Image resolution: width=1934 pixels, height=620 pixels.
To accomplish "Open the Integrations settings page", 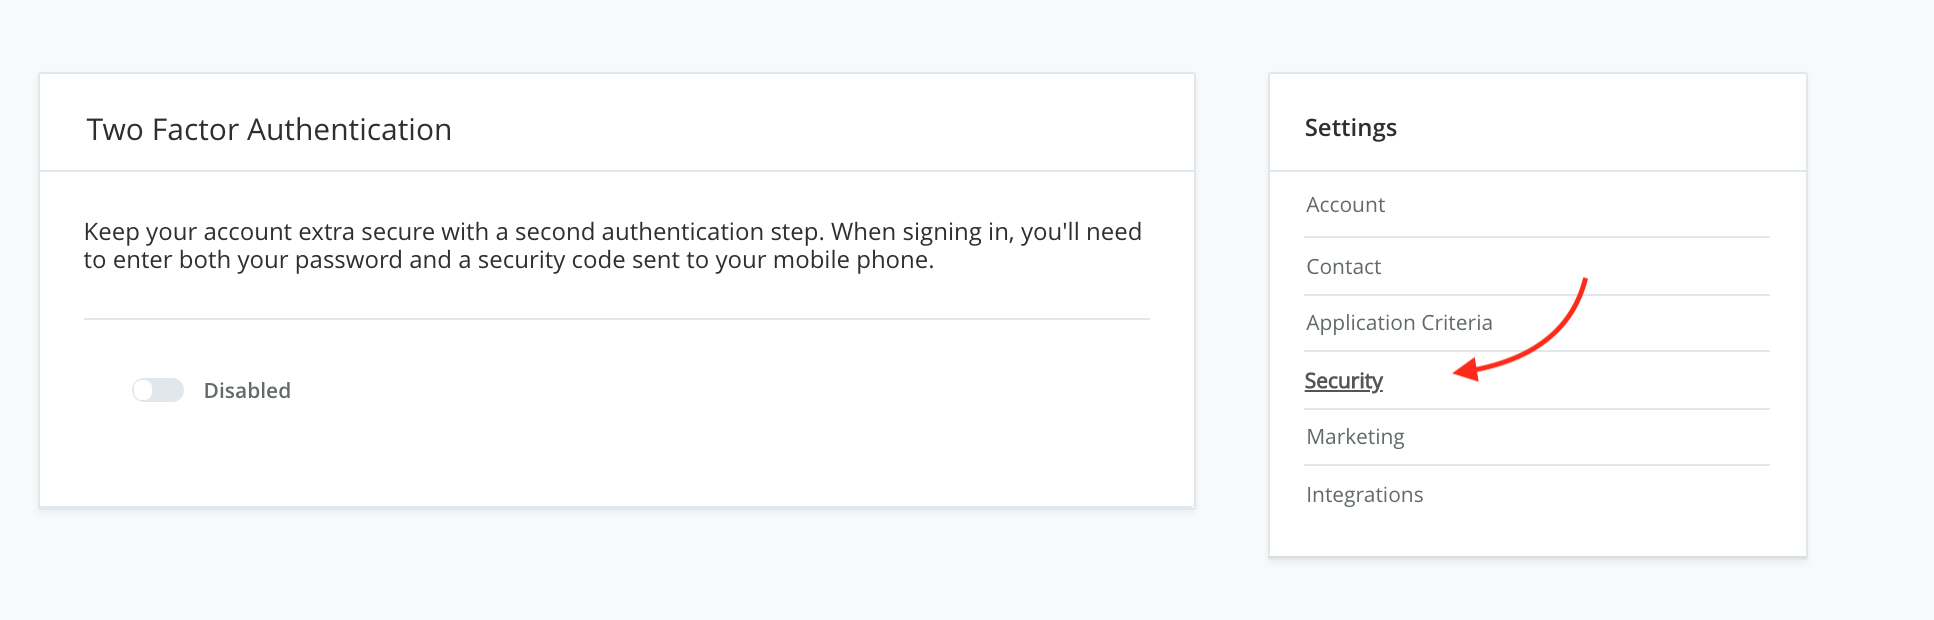I will pos(1364,495).
